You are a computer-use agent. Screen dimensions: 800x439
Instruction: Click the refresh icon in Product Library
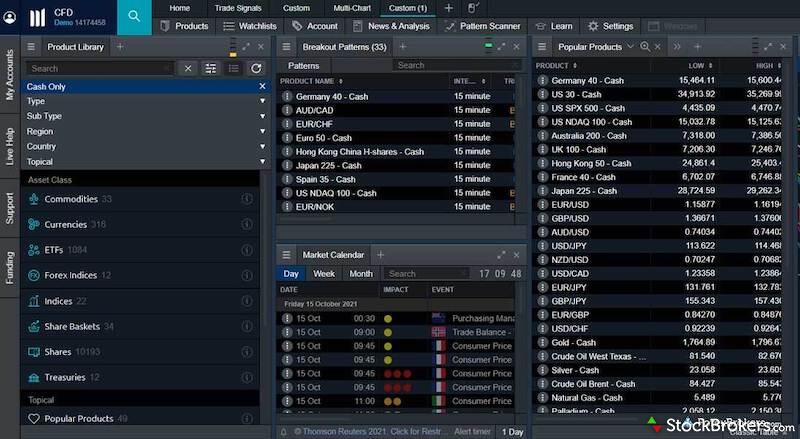(x=257, y=68)
